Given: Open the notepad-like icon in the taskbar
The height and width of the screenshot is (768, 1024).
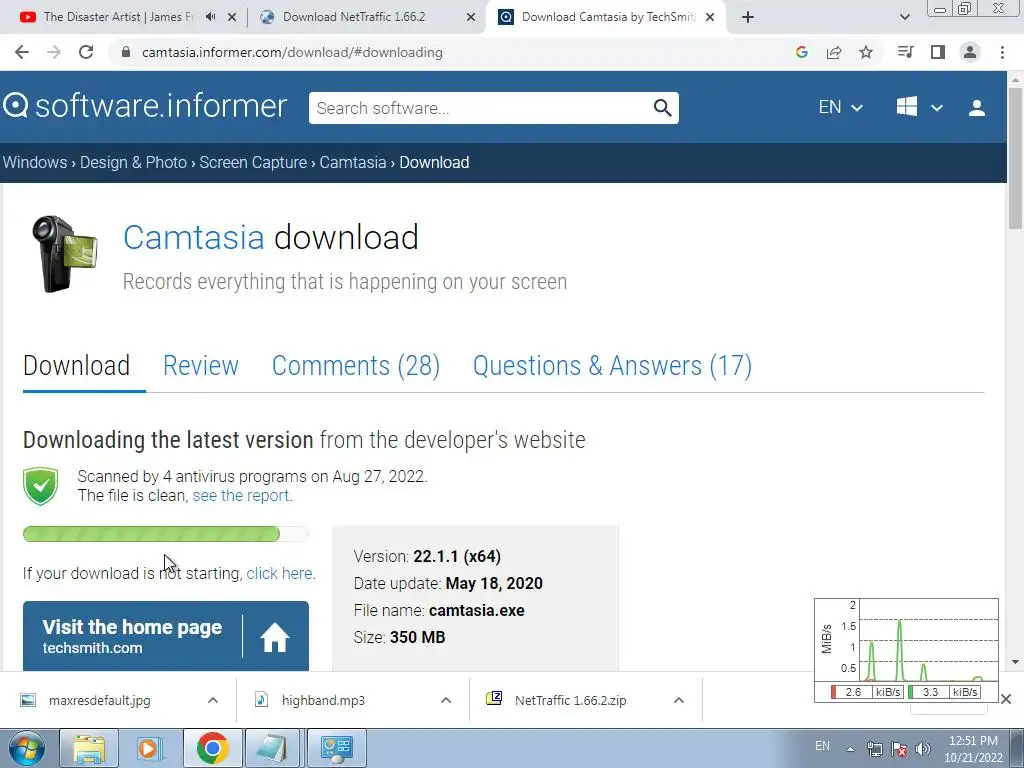Looking at the screenshot, I should [272, 748].
